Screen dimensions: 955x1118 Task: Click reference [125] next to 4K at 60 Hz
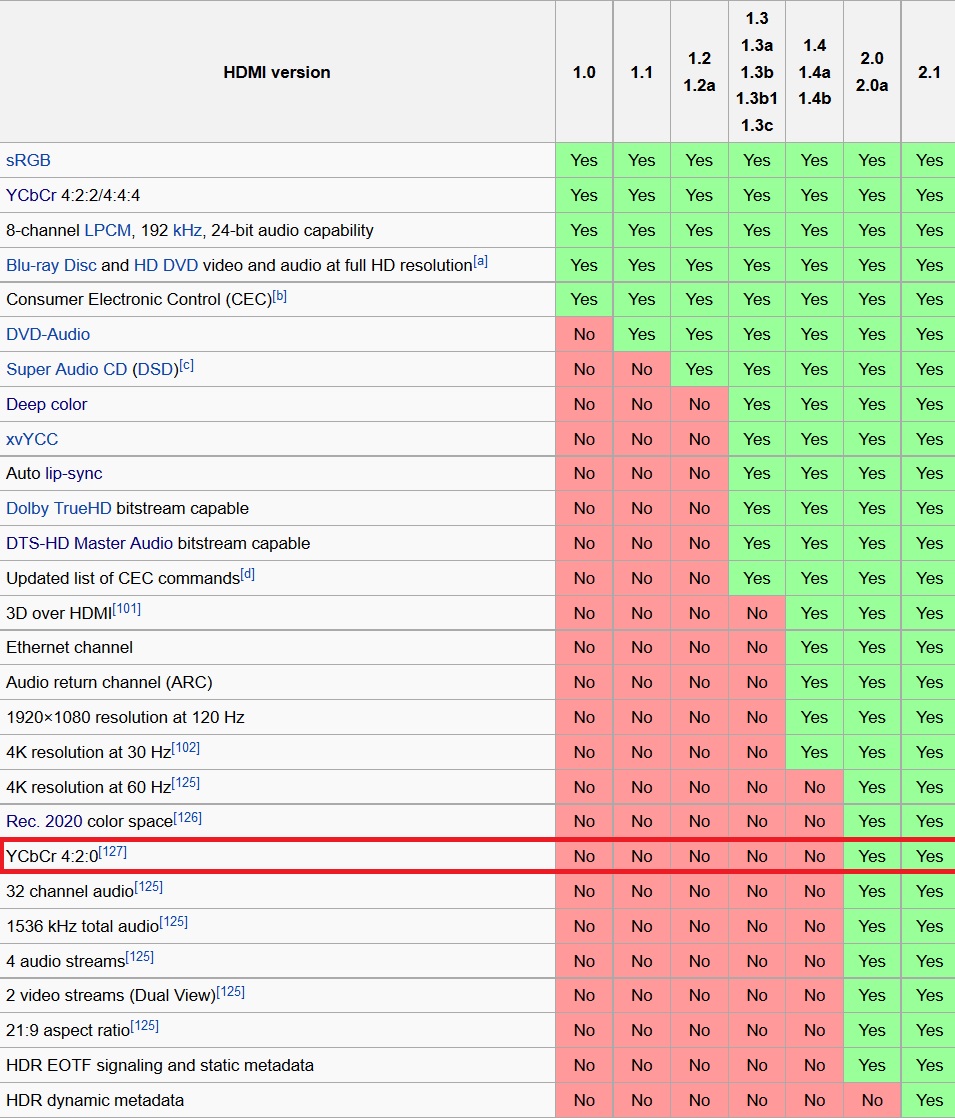185,782
